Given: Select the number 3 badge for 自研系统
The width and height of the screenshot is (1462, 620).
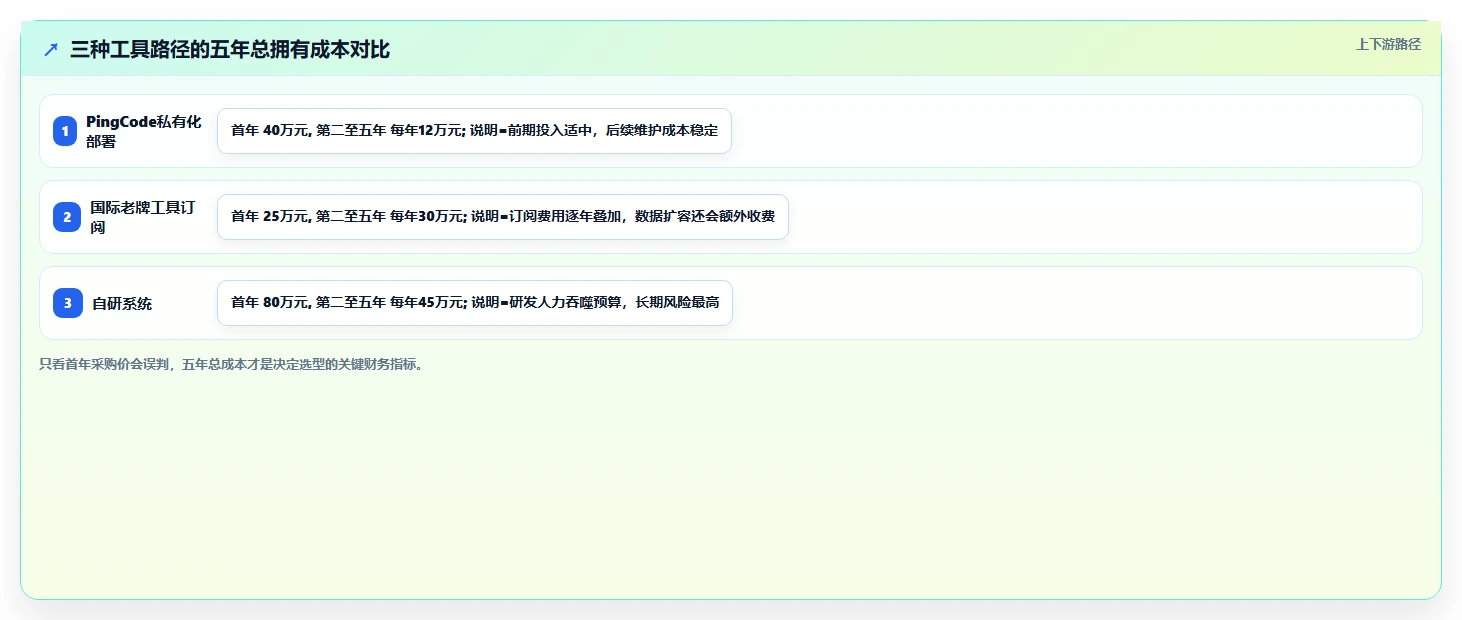Looking at the screenshot, I should (68, 302).
